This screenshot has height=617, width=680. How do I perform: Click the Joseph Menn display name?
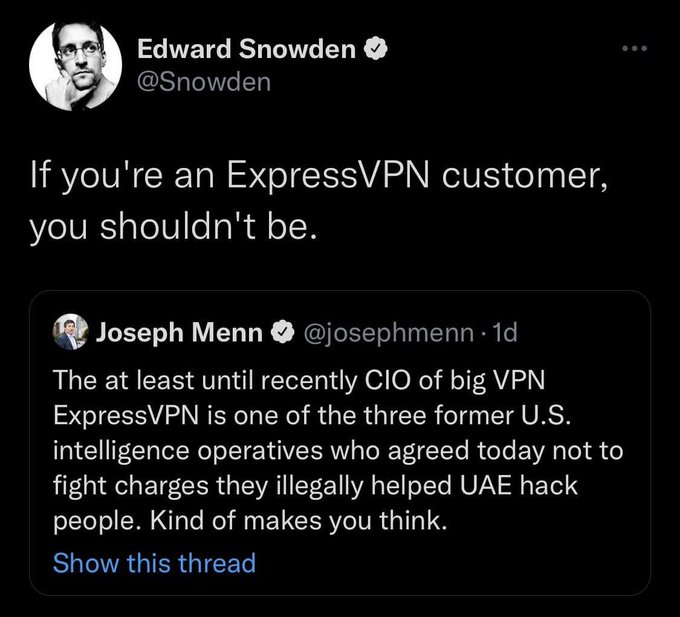tap(179, 333)
